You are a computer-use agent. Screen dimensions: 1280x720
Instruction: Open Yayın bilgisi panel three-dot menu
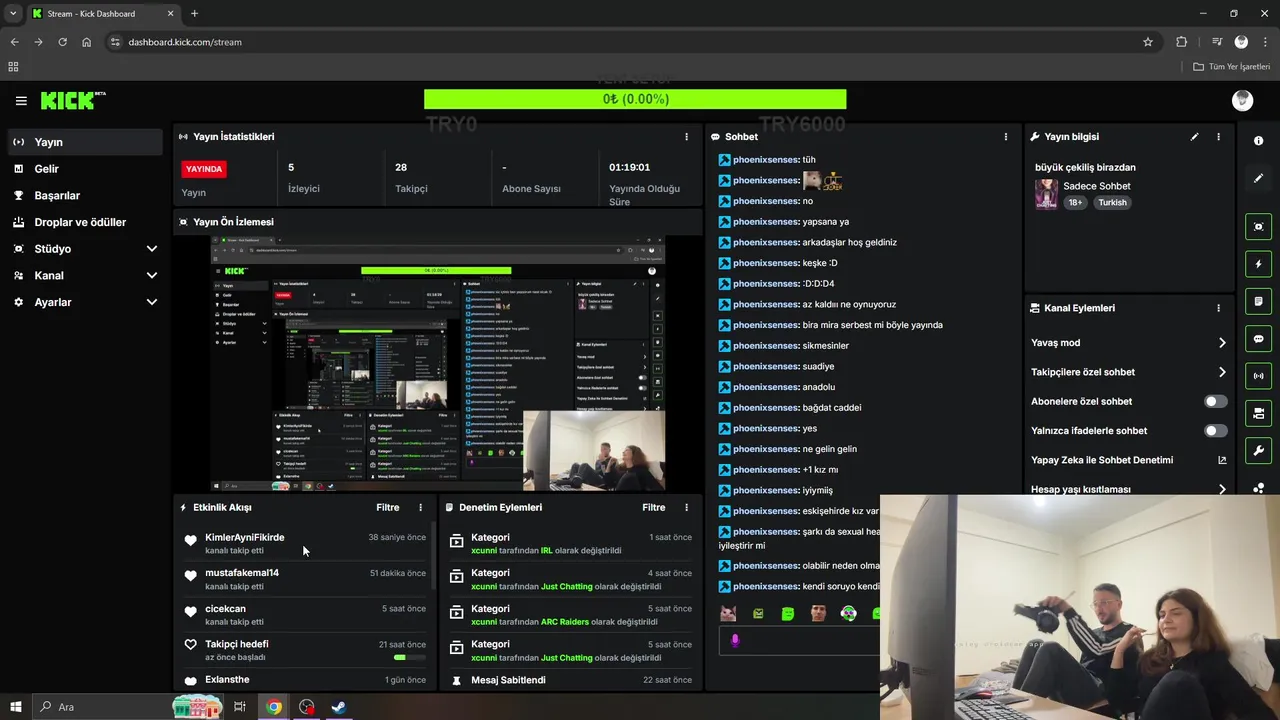(x=1218, y=137)
